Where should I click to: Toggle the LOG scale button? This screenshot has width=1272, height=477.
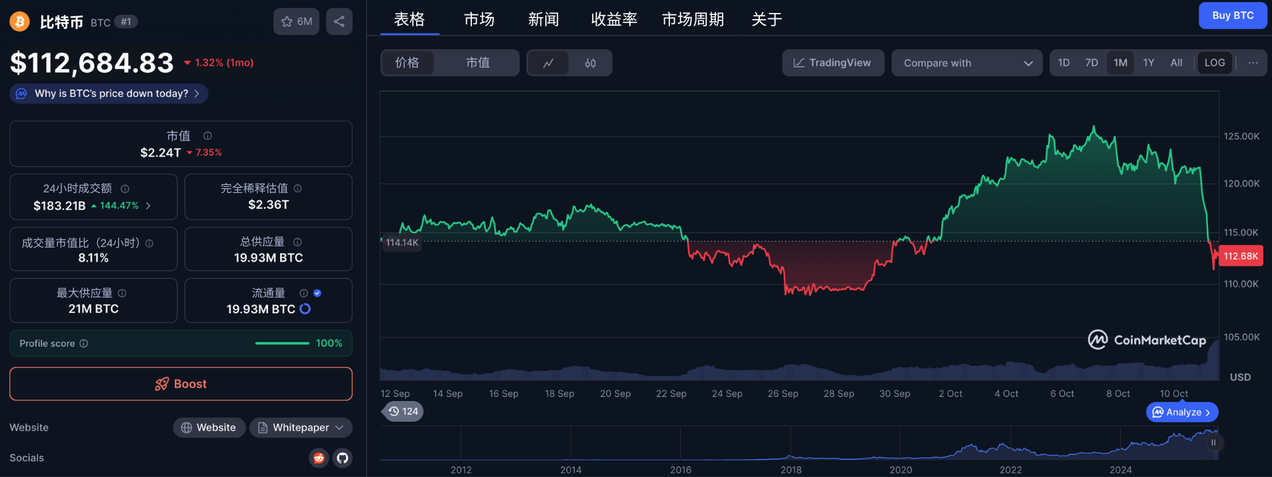1214,63
